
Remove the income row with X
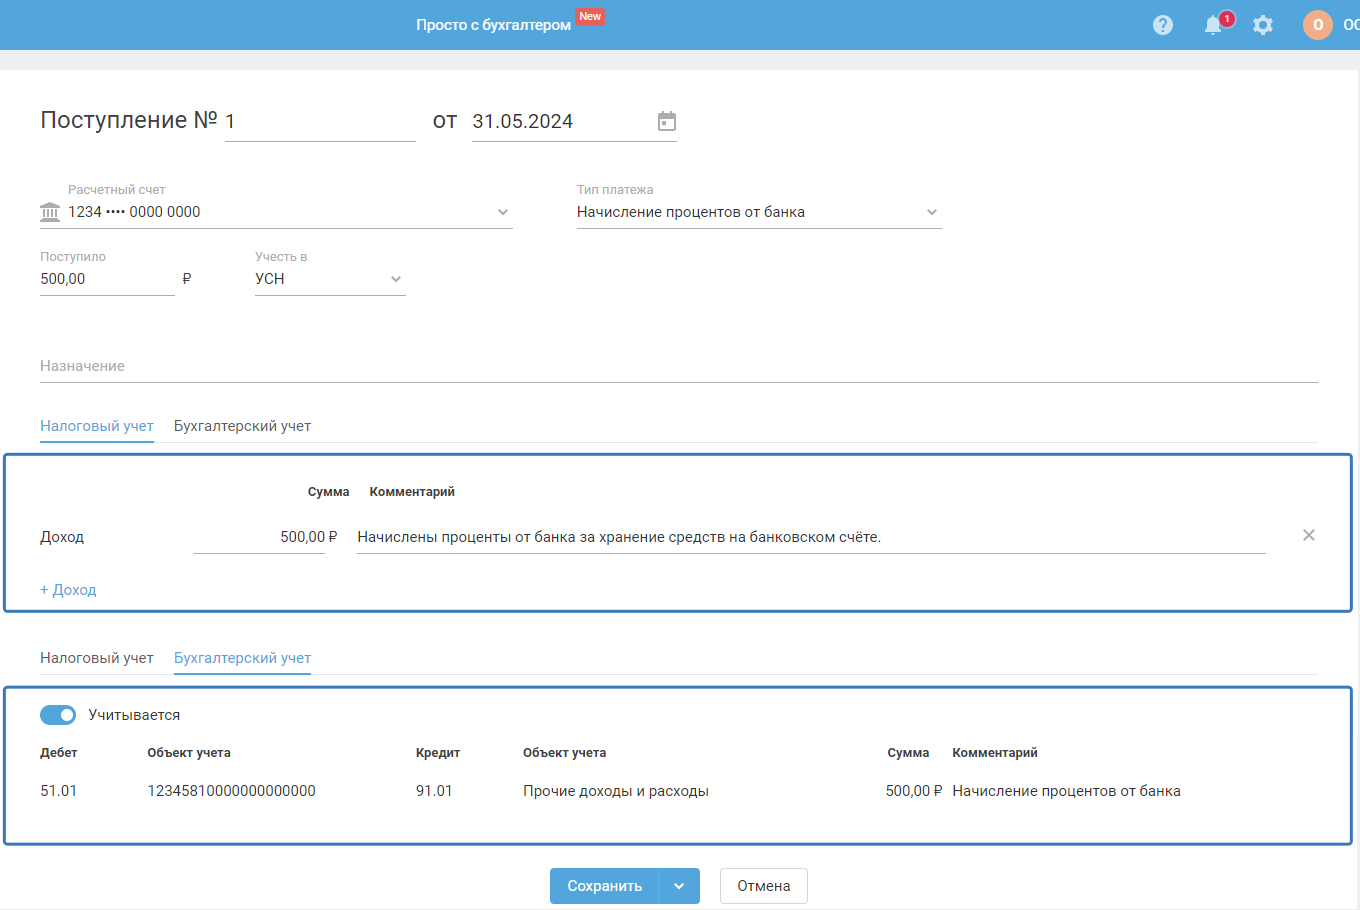pos(1308,536)
